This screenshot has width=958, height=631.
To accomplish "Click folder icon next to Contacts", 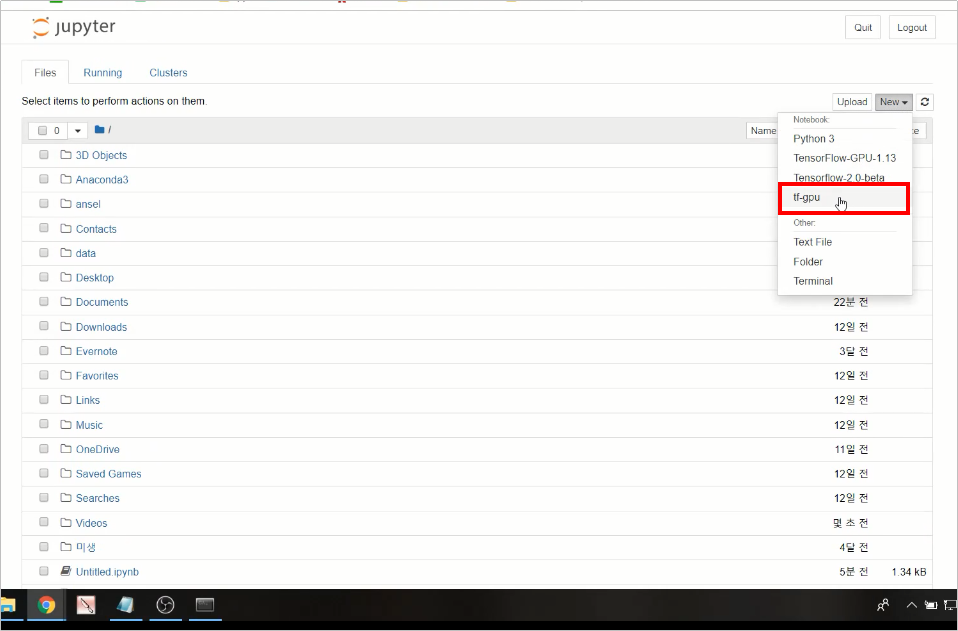I will (66, 228).
